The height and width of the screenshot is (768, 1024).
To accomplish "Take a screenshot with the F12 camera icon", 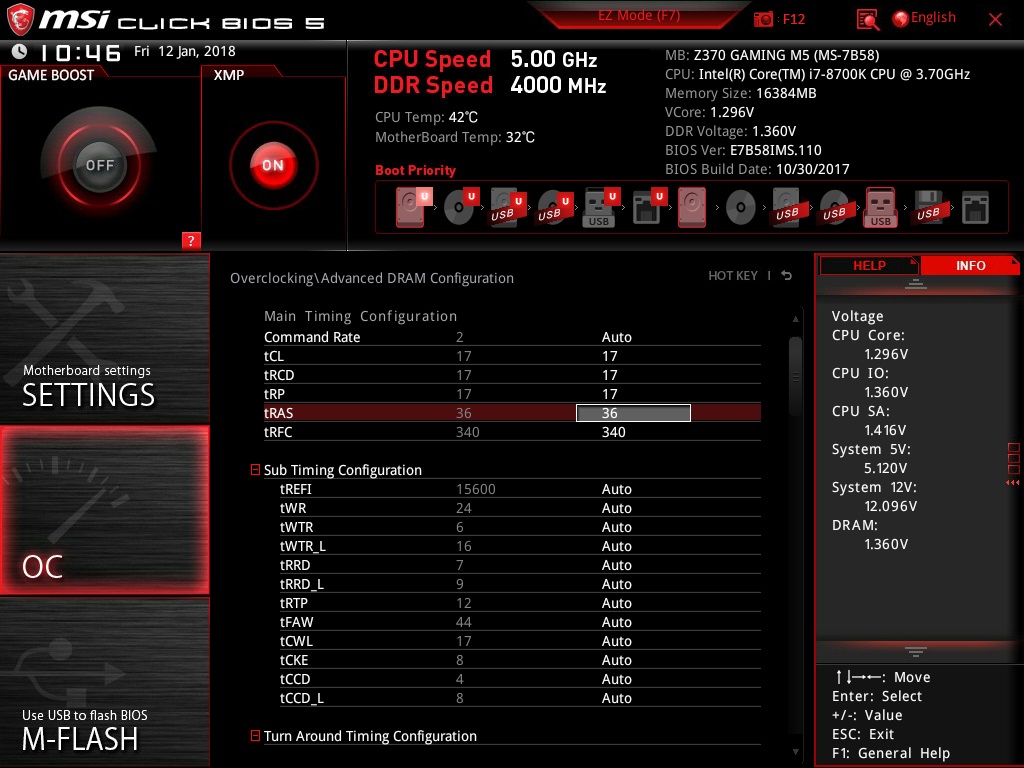I will pyautogui.click(x=763, y=19).
